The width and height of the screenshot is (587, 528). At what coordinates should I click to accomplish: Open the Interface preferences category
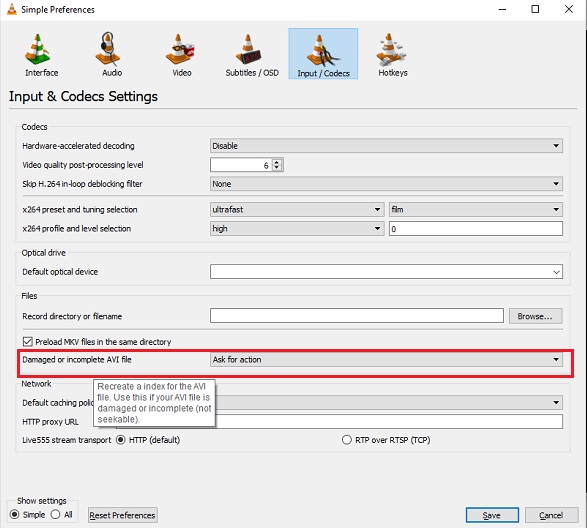click(41, 54)
